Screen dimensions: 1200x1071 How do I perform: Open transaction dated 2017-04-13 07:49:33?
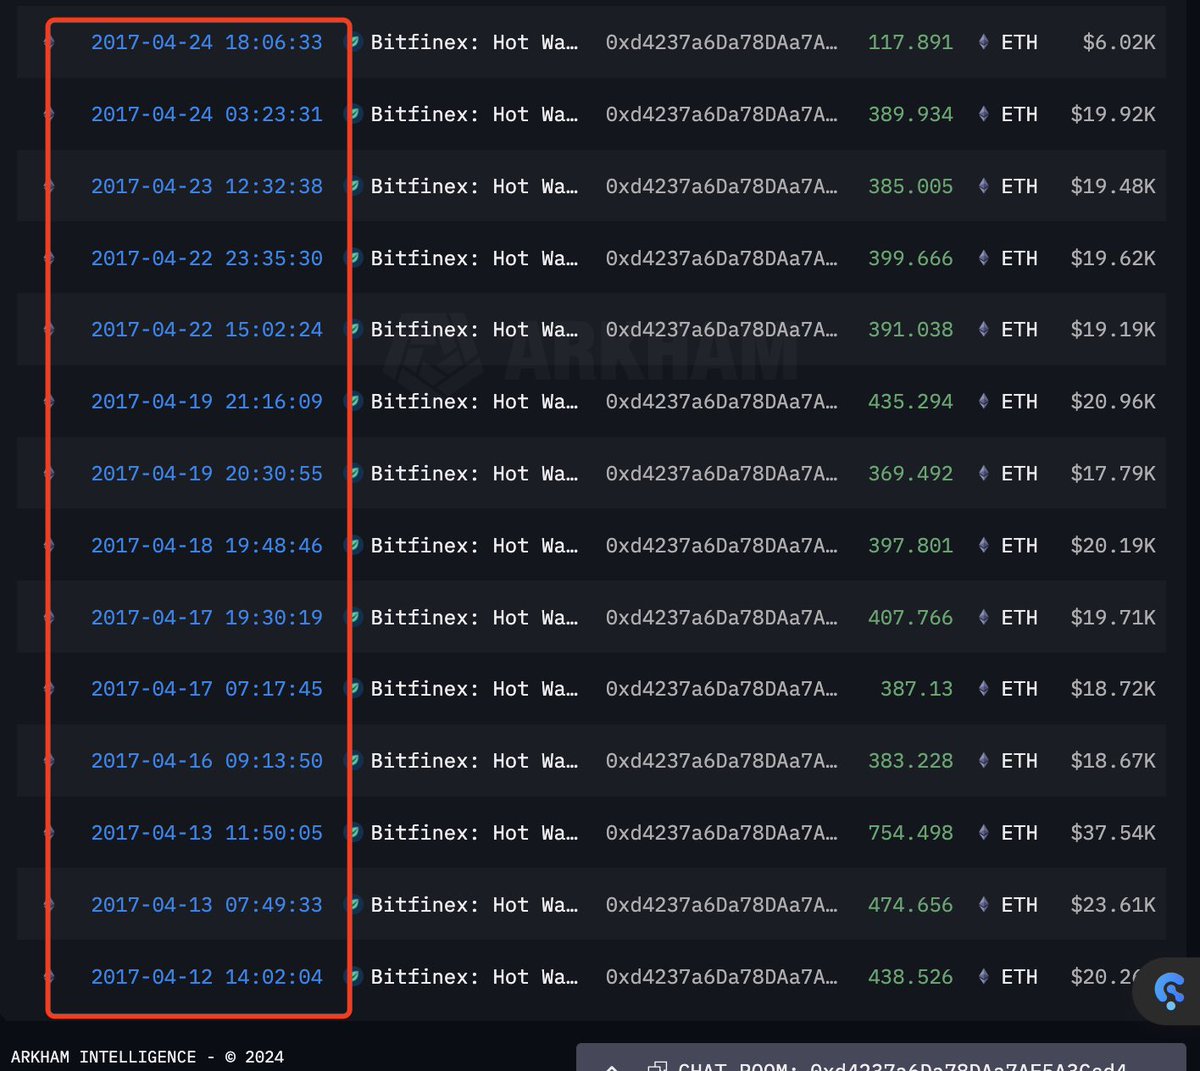(207, 904)
